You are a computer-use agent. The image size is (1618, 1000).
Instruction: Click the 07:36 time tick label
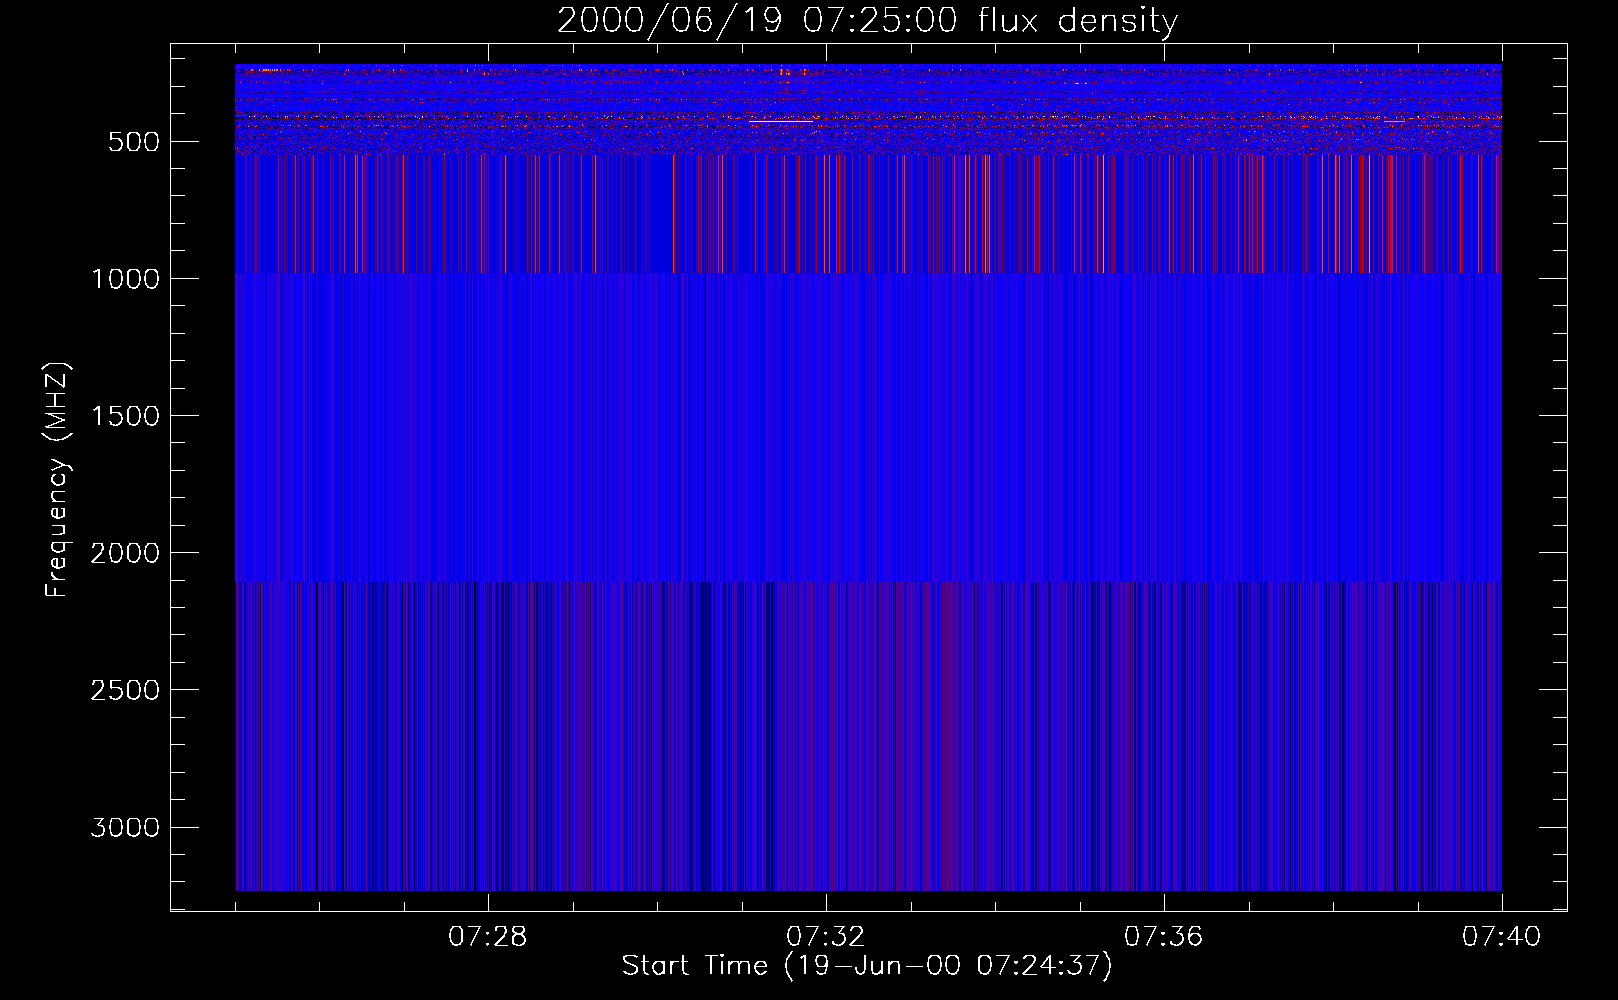click(1163, 937)
